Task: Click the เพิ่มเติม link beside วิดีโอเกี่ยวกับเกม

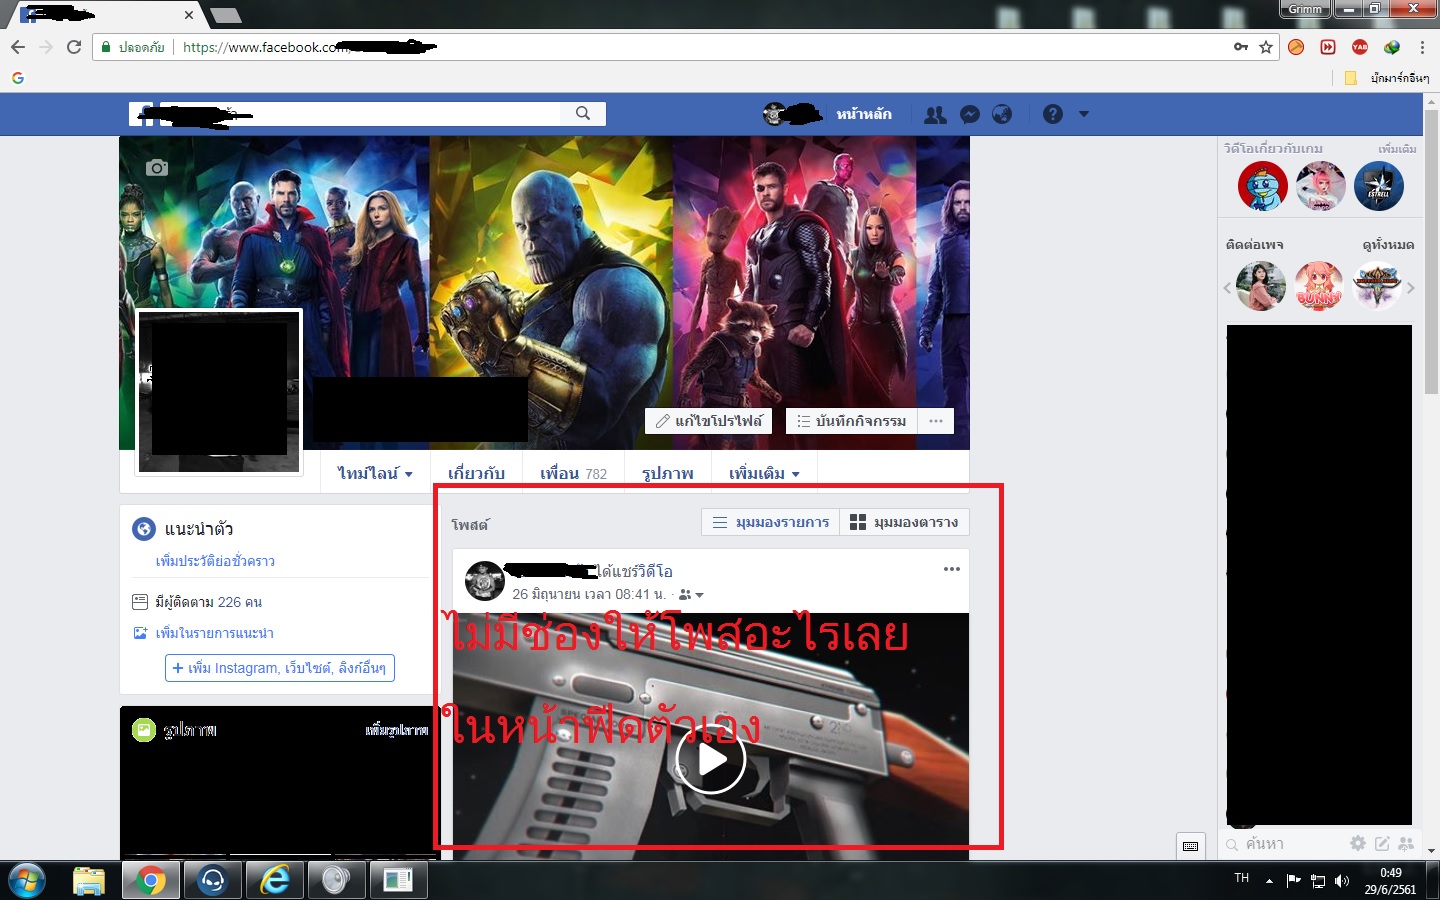Action: click(x=1397, y=149)
